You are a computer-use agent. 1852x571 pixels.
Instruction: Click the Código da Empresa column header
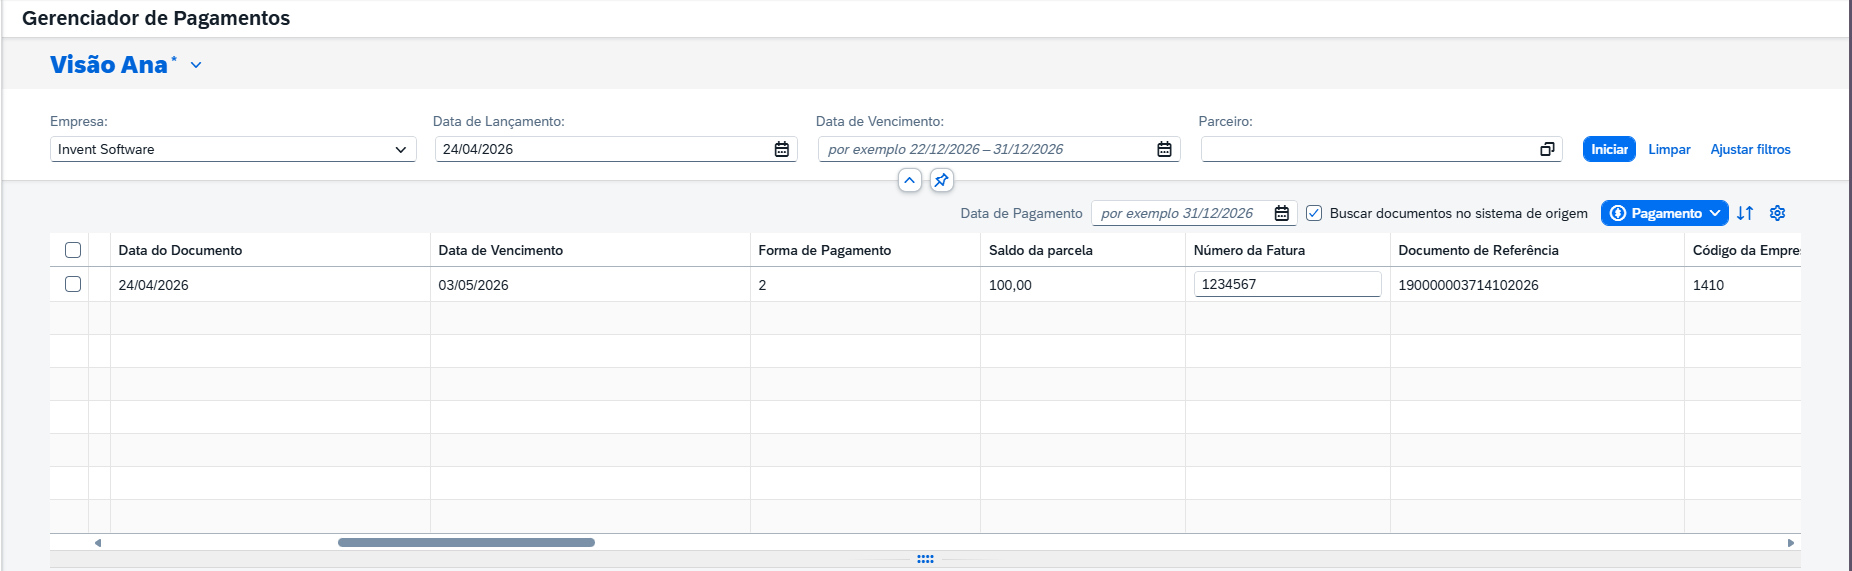1745,250
